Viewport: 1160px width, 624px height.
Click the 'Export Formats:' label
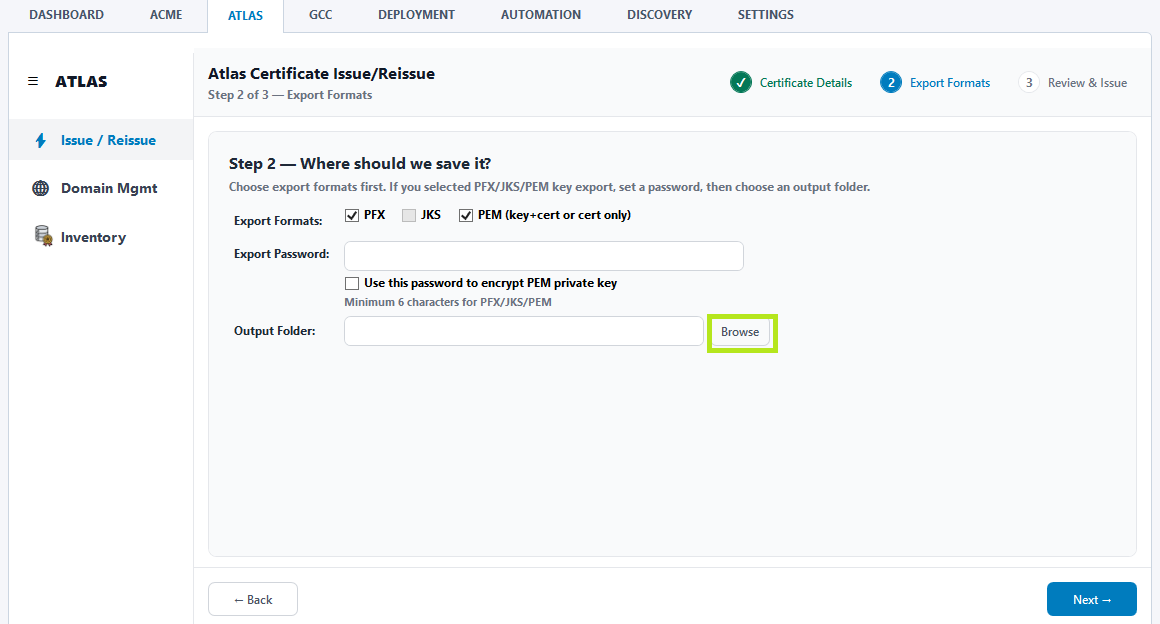pyautogui.click(x=278, y=221)
